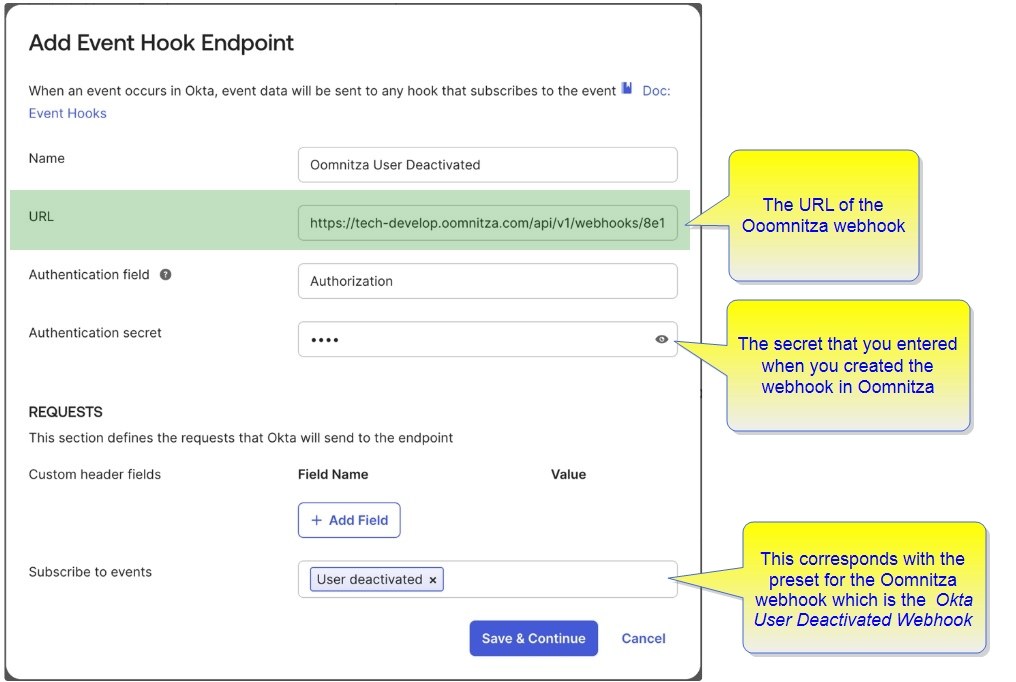Click the documentation book icon

[627, 89]
